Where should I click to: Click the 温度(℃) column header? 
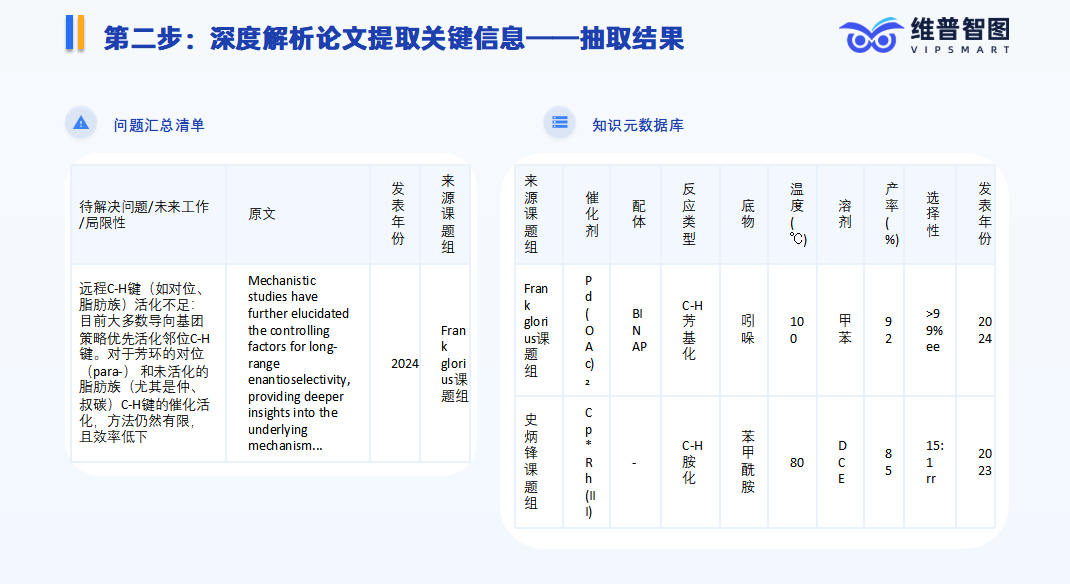[x=793, y=214]
